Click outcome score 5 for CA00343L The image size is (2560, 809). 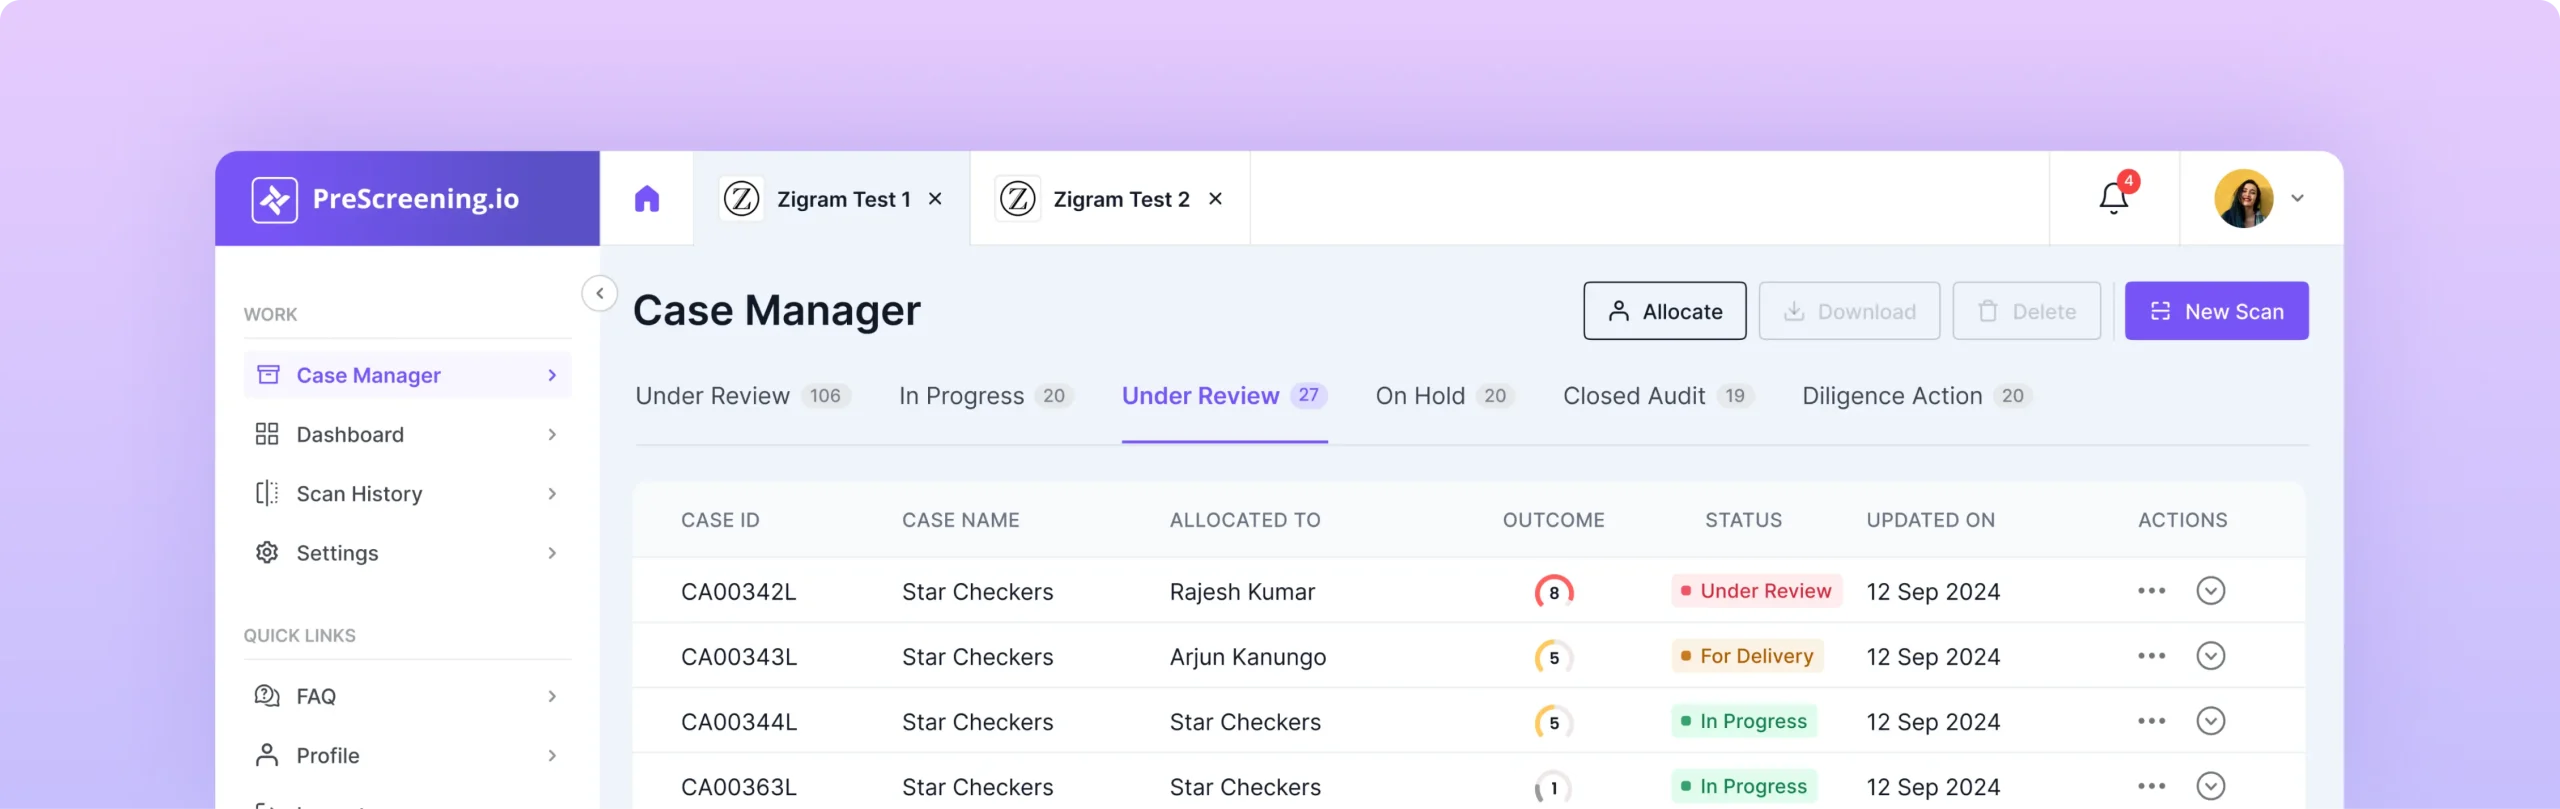(1554, 657)
